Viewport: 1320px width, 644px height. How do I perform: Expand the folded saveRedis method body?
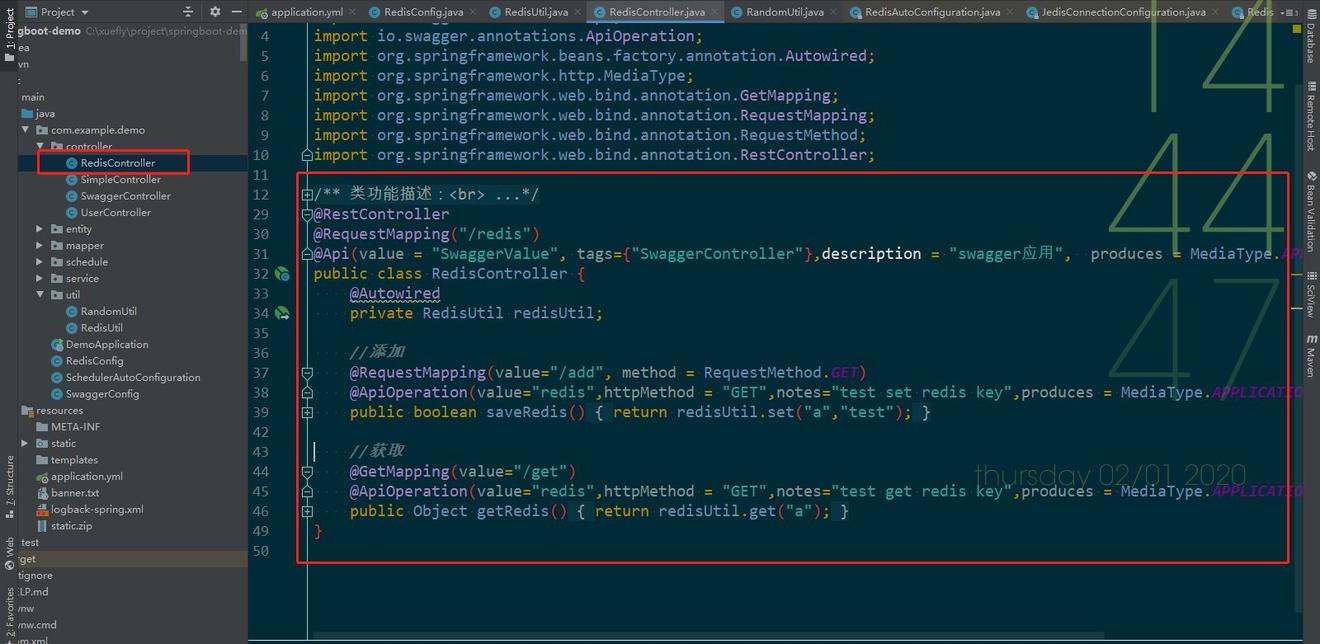pyautogui.click(x=307, y=412)
